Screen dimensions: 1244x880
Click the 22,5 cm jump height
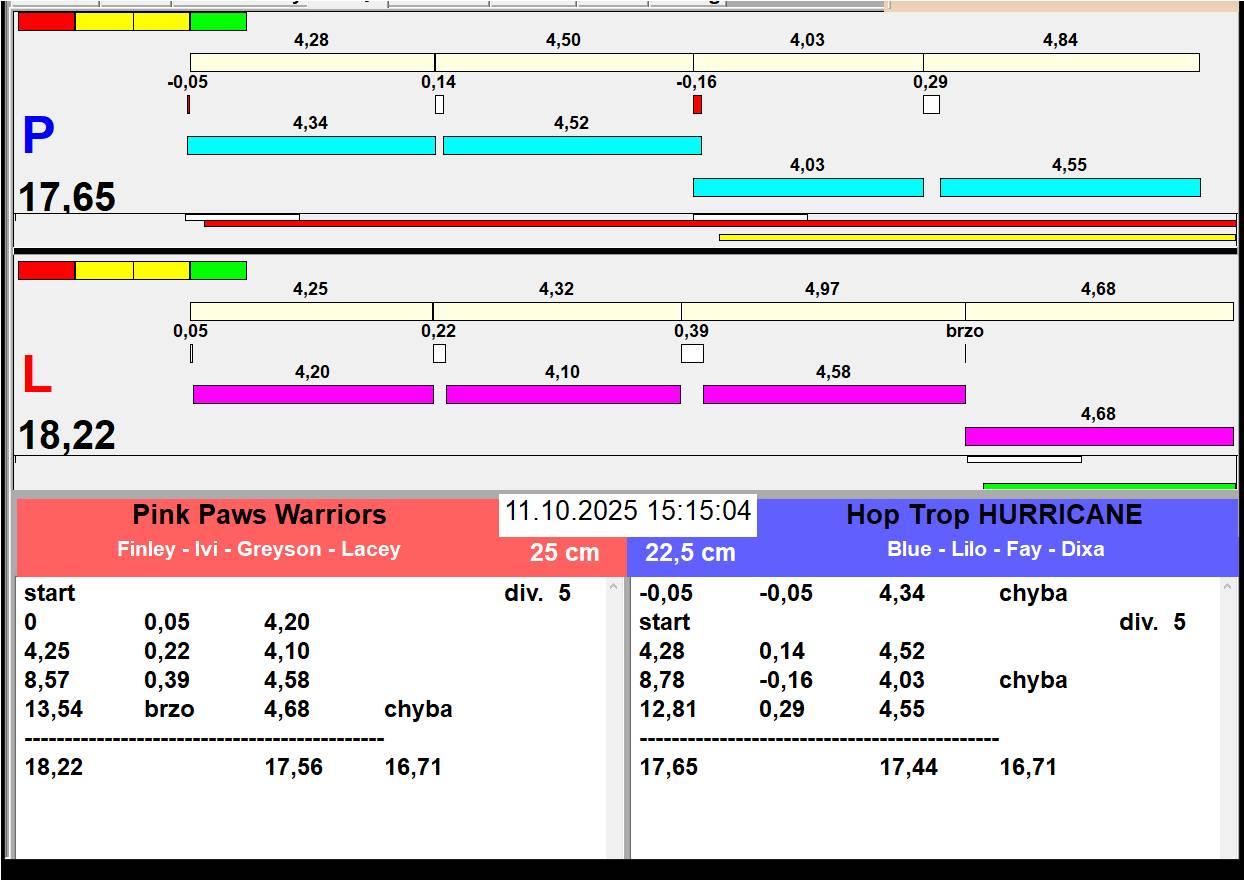click(x=690, y=552)
